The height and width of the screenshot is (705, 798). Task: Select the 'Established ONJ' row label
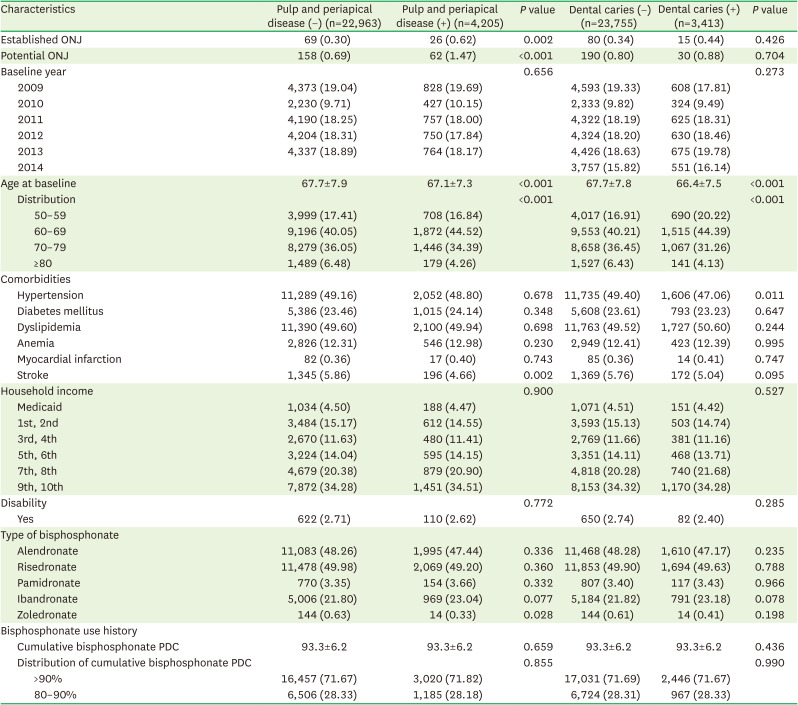pyautogui.click(x=41, y=40)
